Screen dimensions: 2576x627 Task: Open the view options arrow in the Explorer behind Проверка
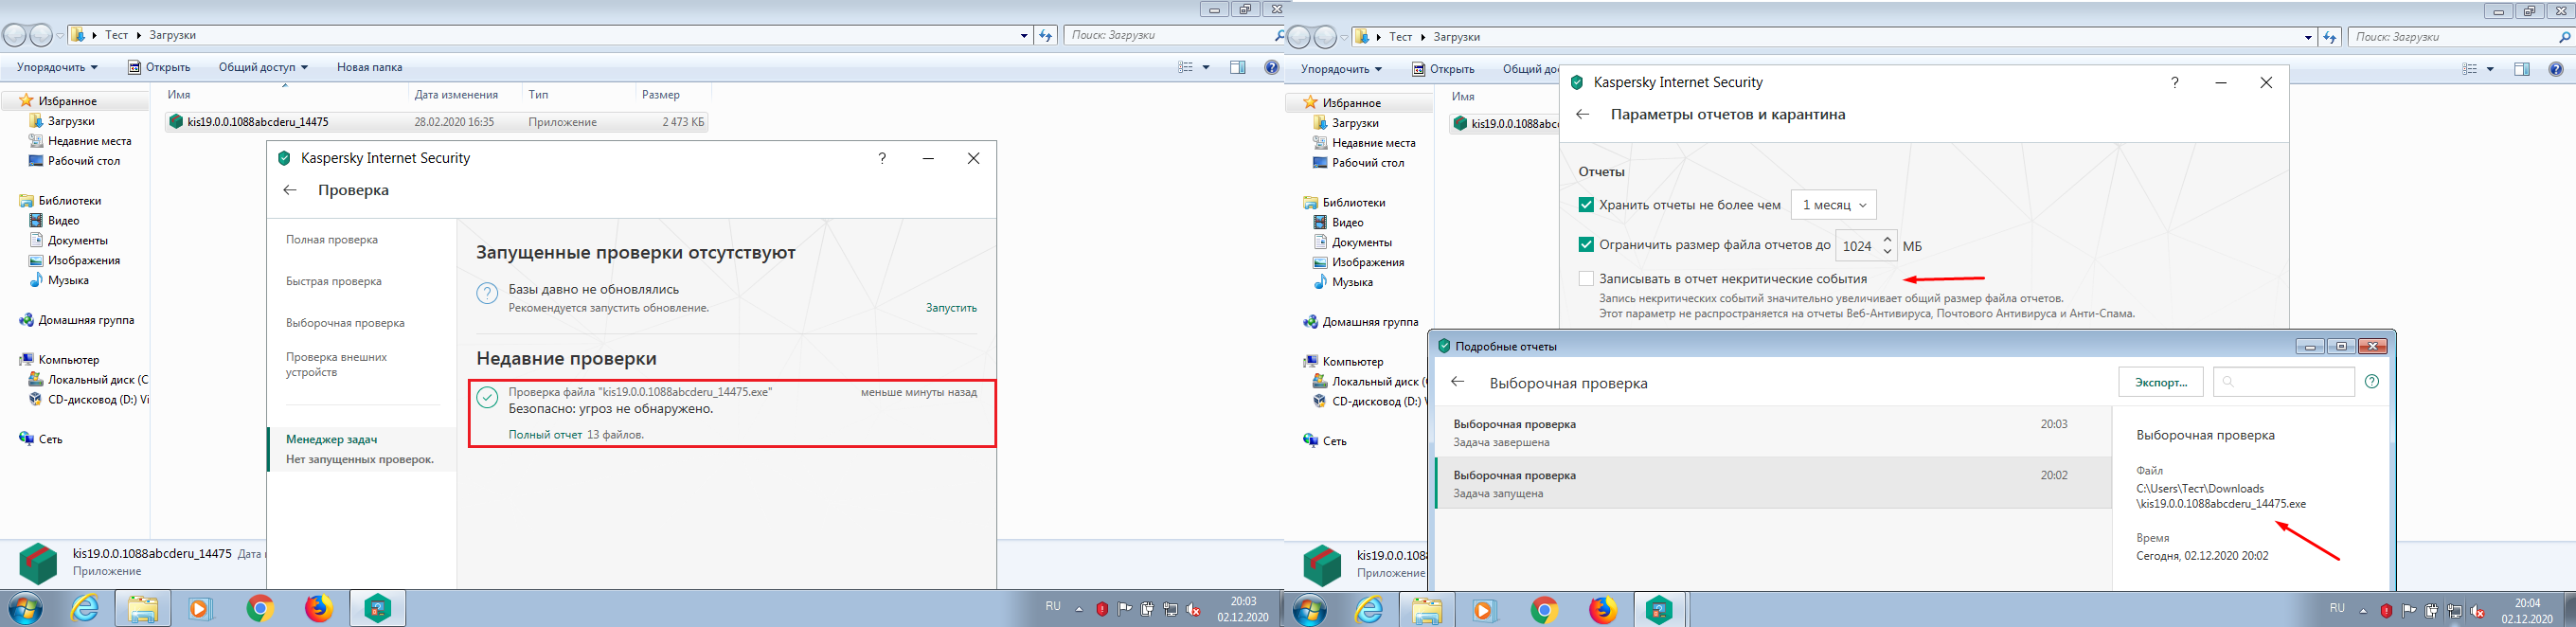click(x=1206, y=67)
